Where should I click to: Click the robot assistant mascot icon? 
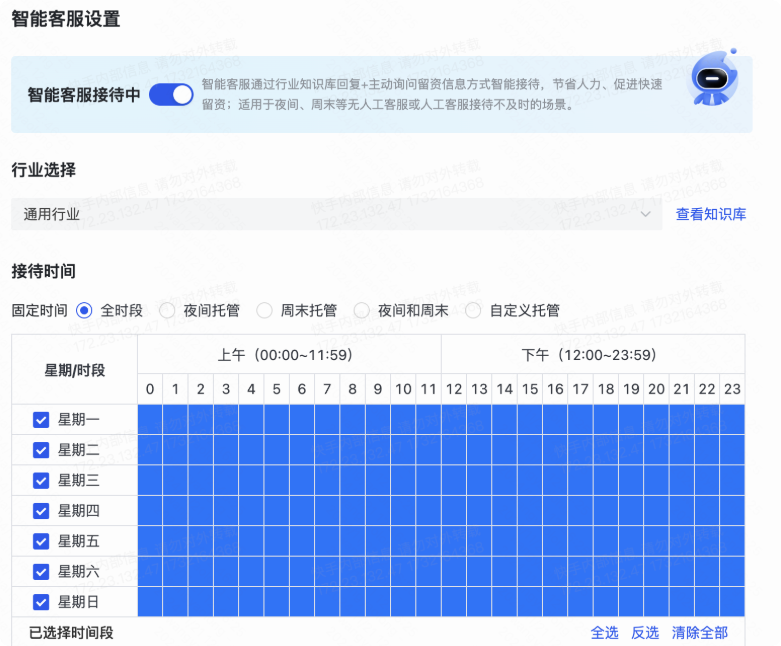pyautogui.click(x=713, y=78)
